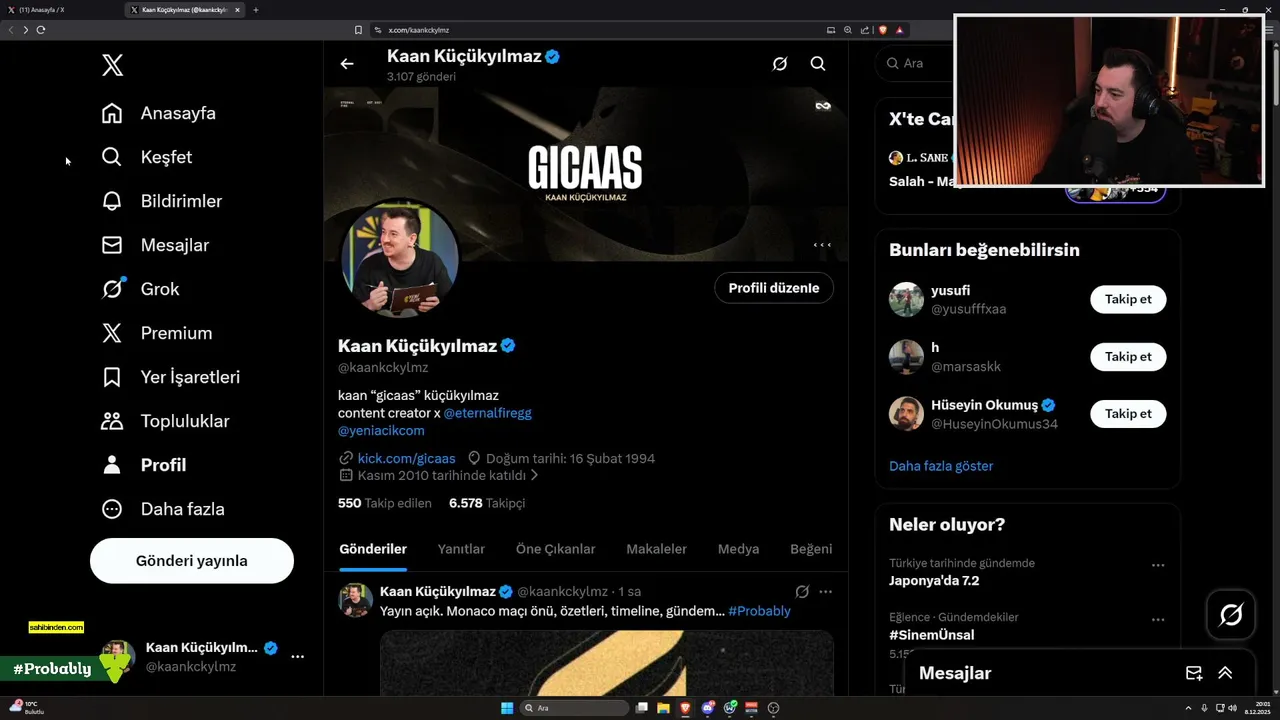Screen dimensions: 1280x720
Task: Click the Brave Shields lion icon
Action: (883, 30)
